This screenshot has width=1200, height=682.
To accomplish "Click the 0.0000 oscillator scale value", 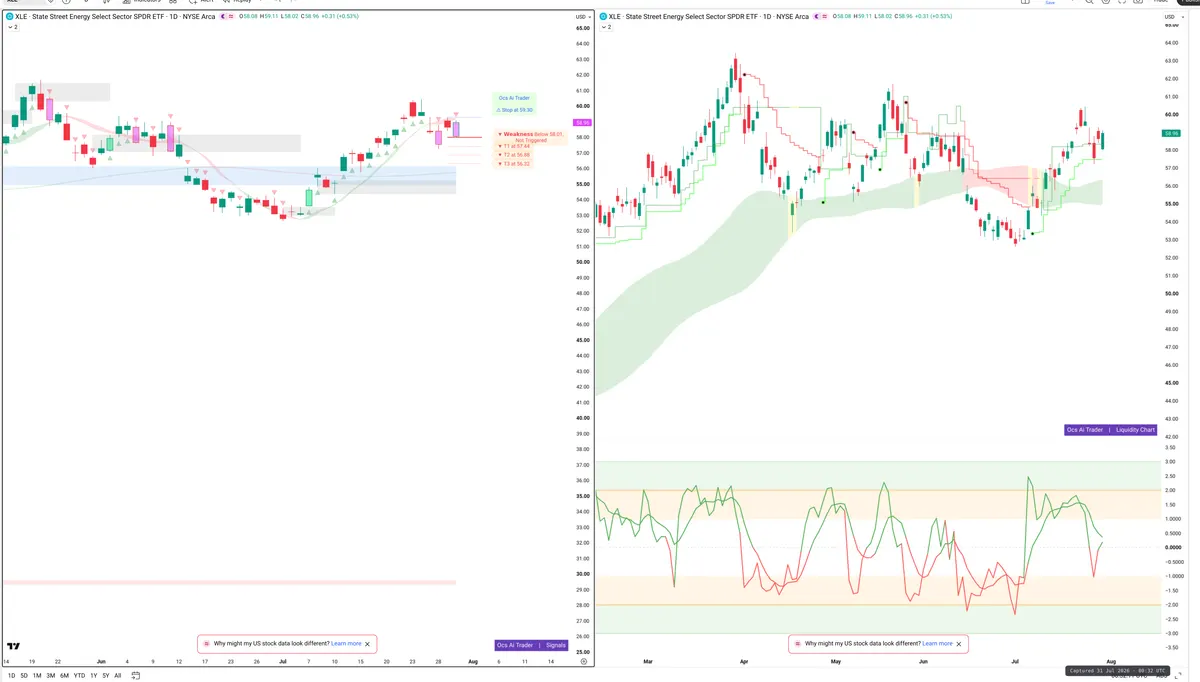I will coord(1171,547).
